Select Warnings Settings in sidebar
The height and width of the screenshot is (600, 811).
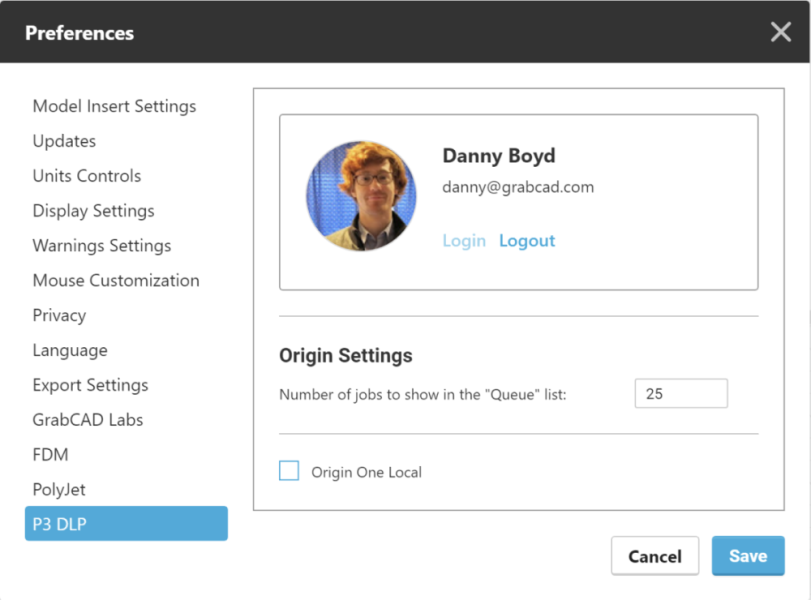(102, 245)
